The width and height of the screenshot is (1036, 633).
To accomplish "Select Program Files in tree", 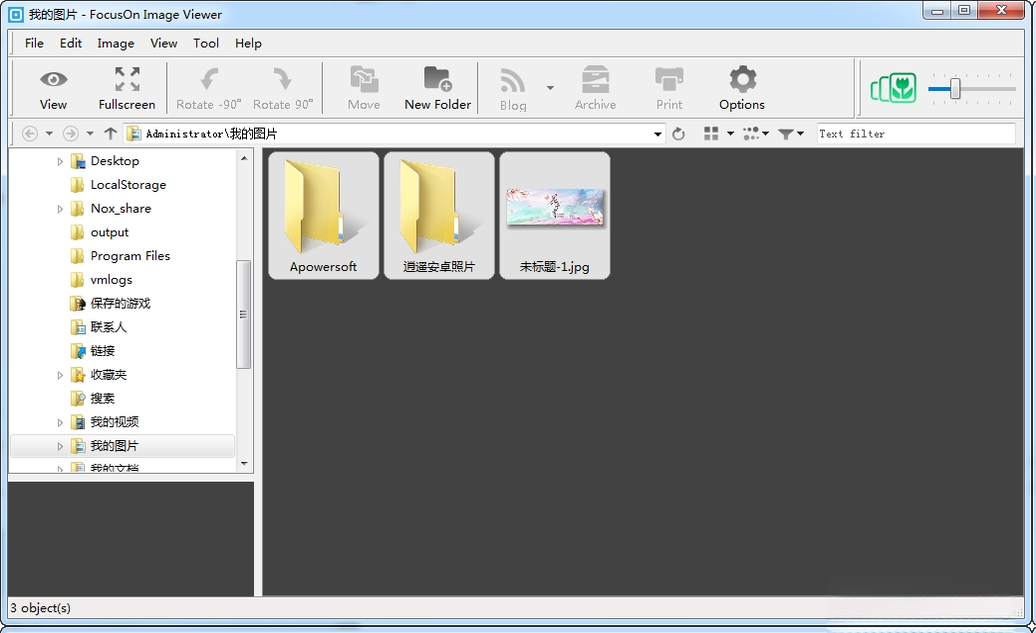I will tap(130, 256).
